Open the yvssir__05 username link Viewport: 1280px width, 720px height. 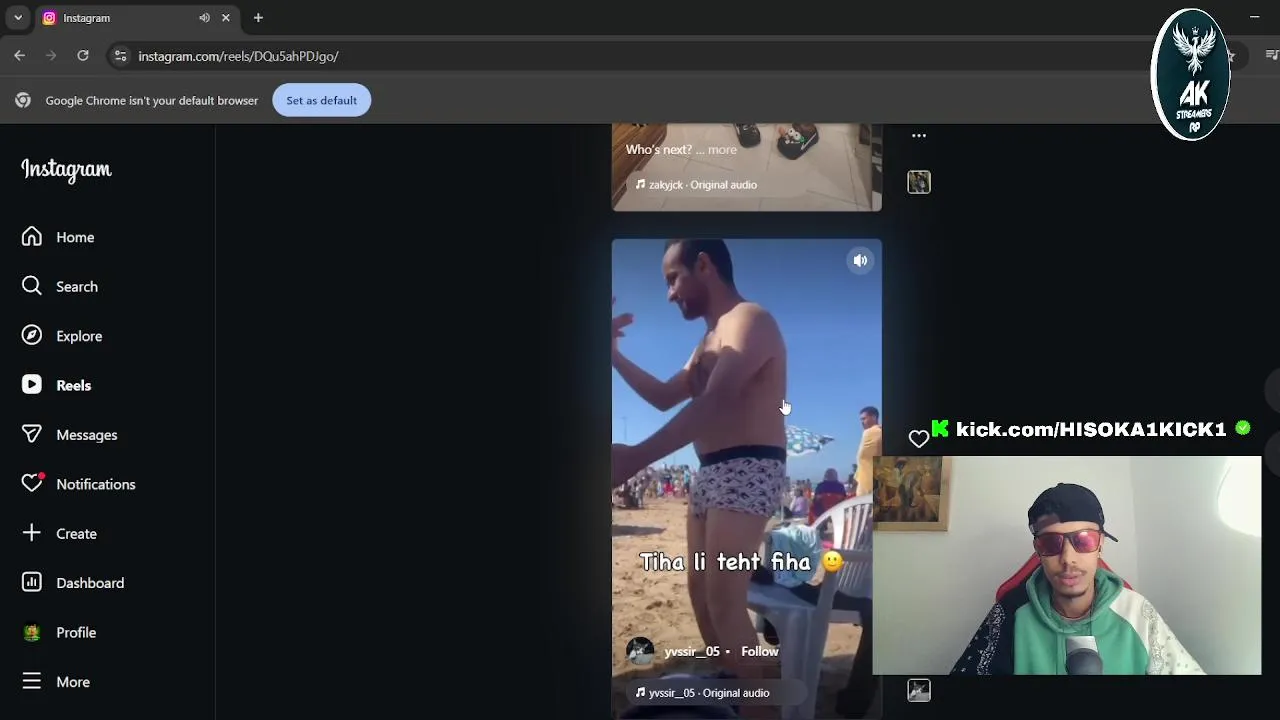pyautogui.click(x=692, y=651)
